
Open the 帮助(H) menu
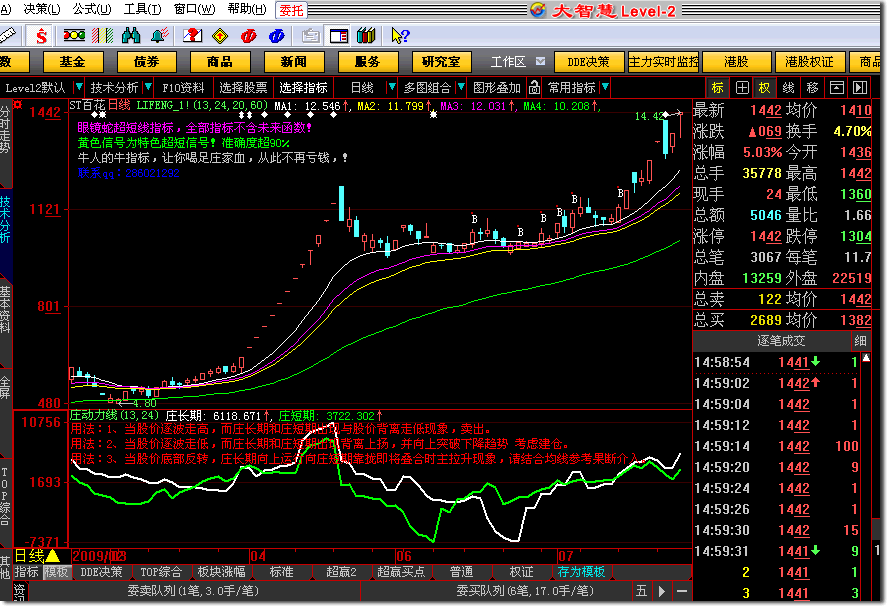coord(246,9)
